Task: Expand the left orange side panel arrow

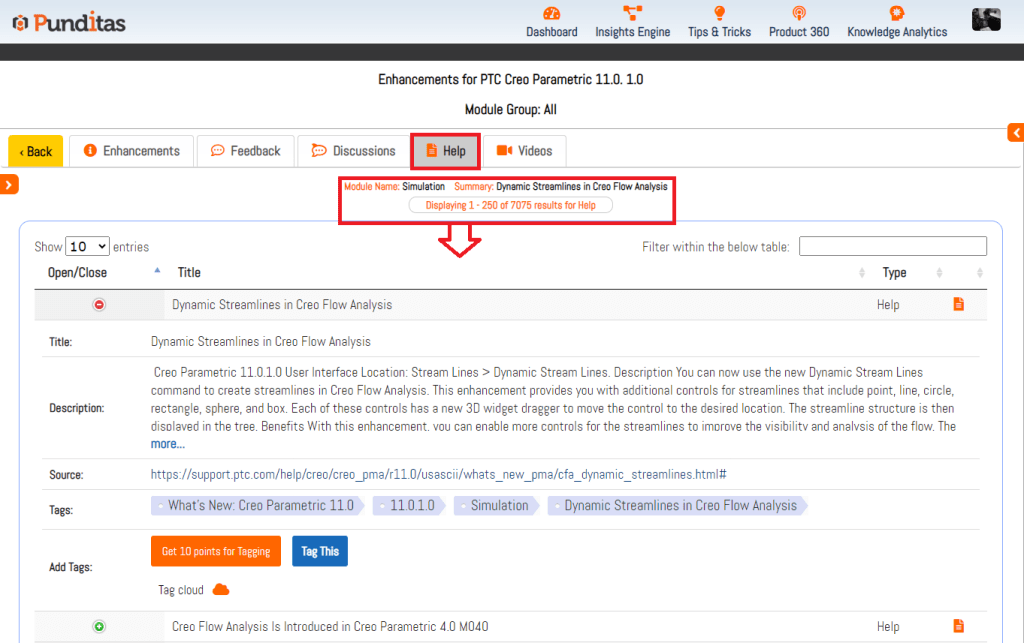Action: tap(9, 184)
